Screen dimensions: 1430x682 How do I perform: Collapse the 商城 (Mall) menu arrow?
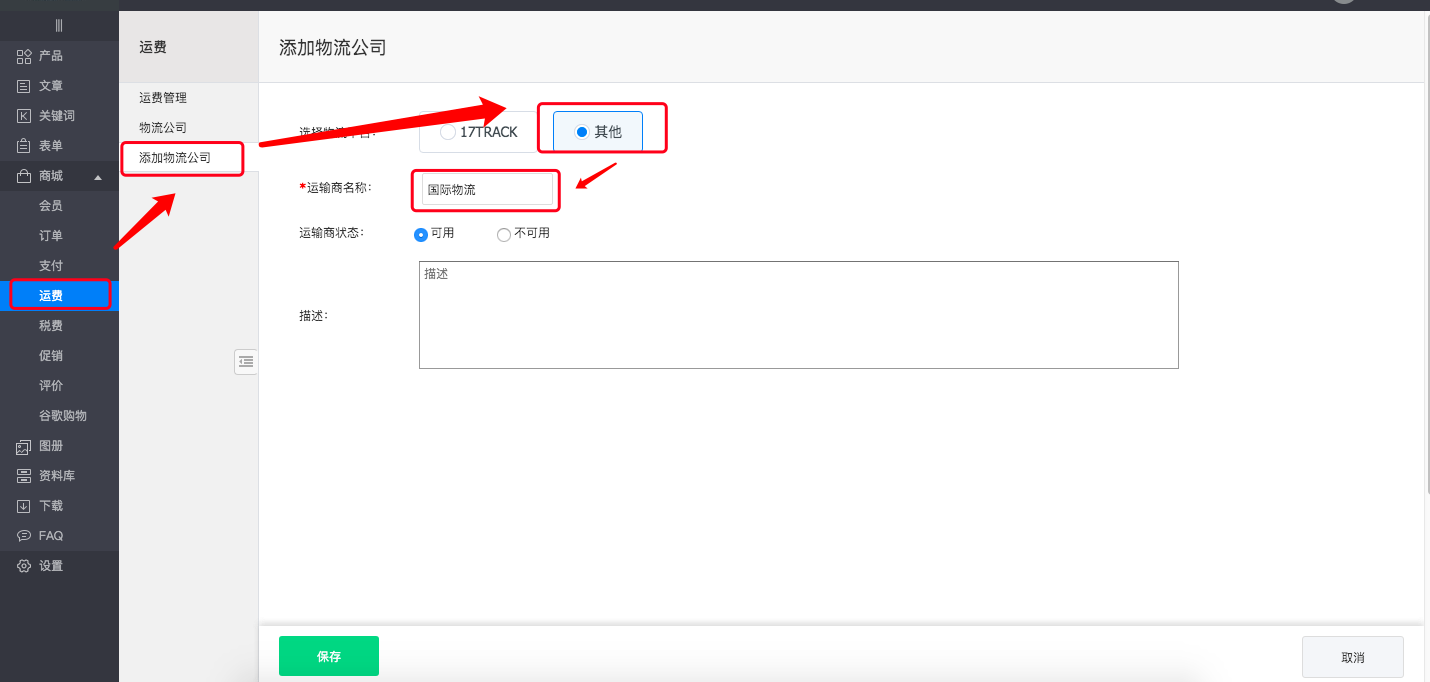[97, 177]
